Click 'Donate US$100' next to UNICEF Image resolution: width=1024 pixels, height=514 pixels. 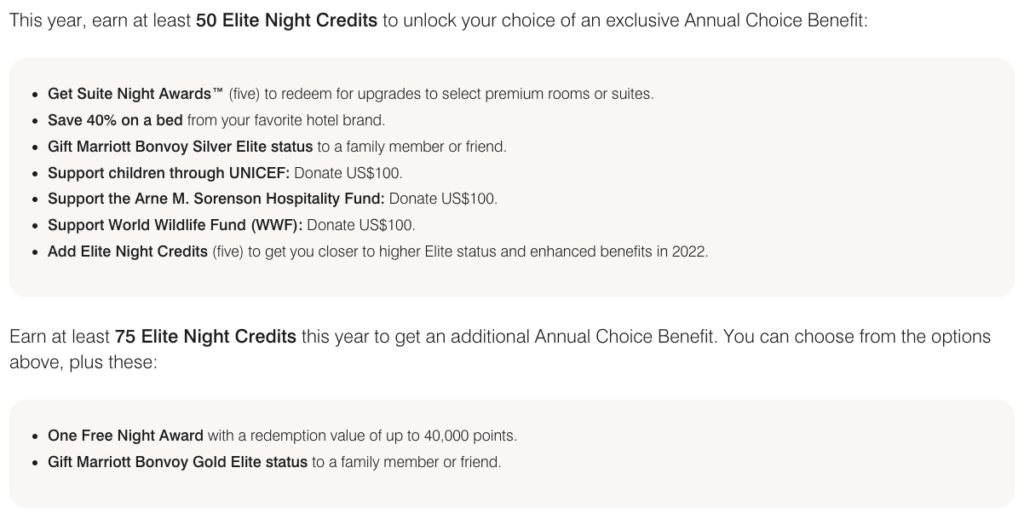[348, 173]
